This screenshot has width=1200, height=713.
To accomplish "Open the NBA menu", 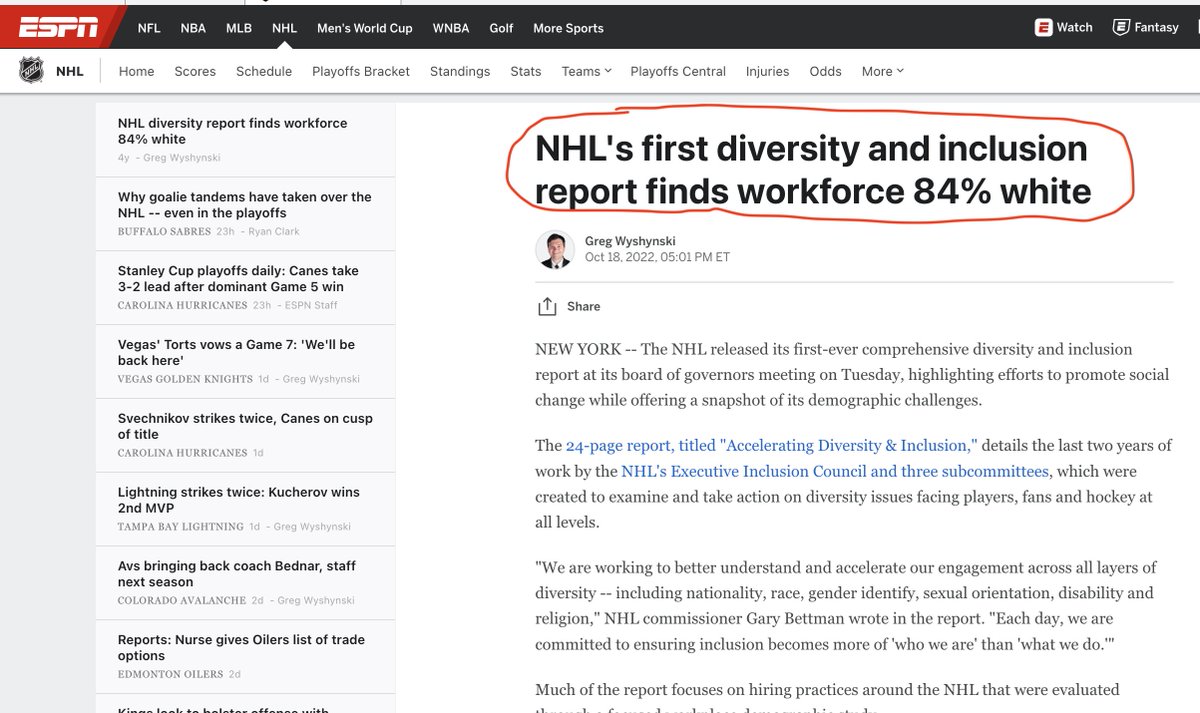I will click(x=193, y=28).
